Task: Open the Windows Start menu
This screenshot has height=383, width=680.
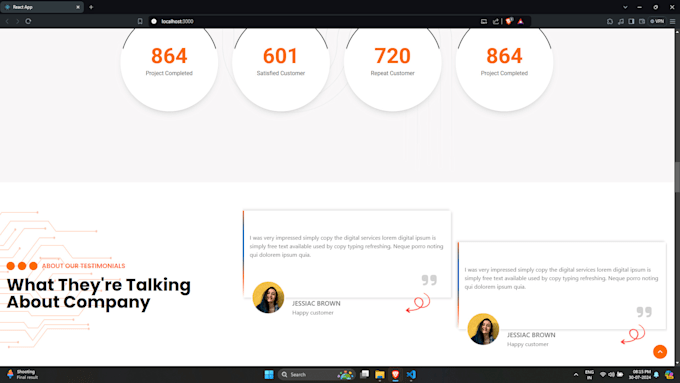Action: (269, 374)
